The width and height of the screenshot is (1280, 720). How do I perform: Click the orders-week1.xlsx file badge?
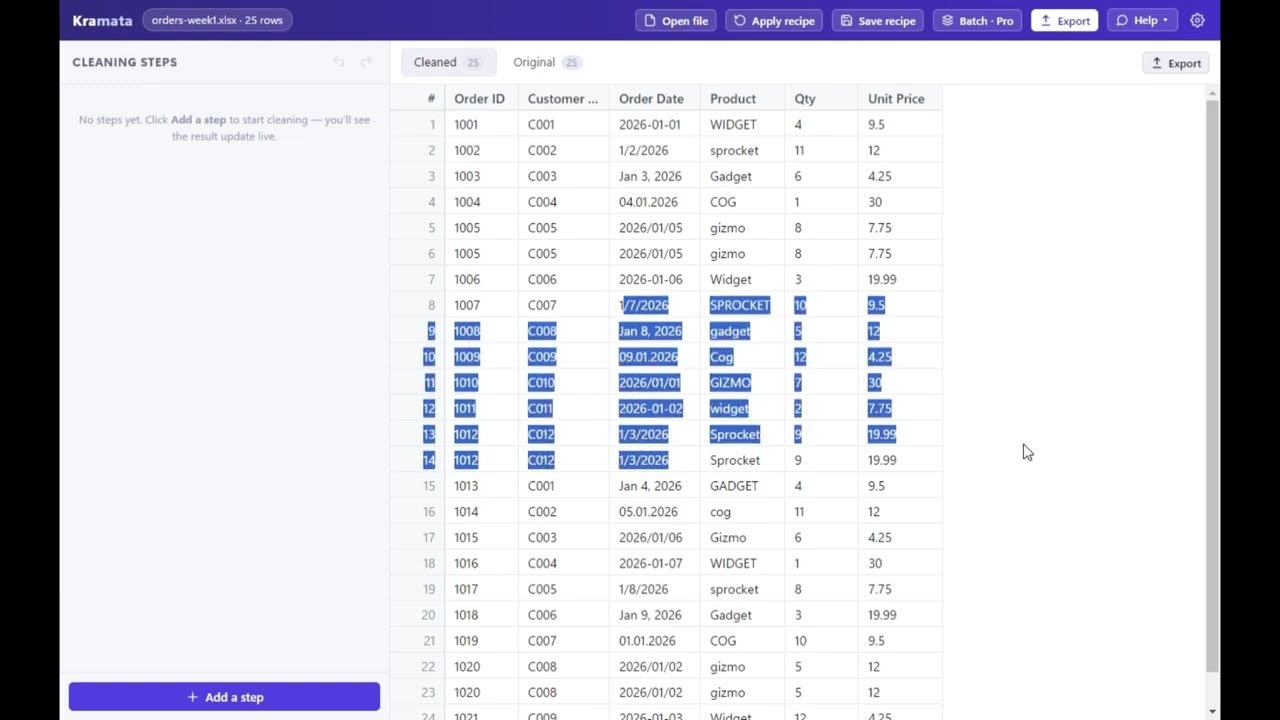217,20
